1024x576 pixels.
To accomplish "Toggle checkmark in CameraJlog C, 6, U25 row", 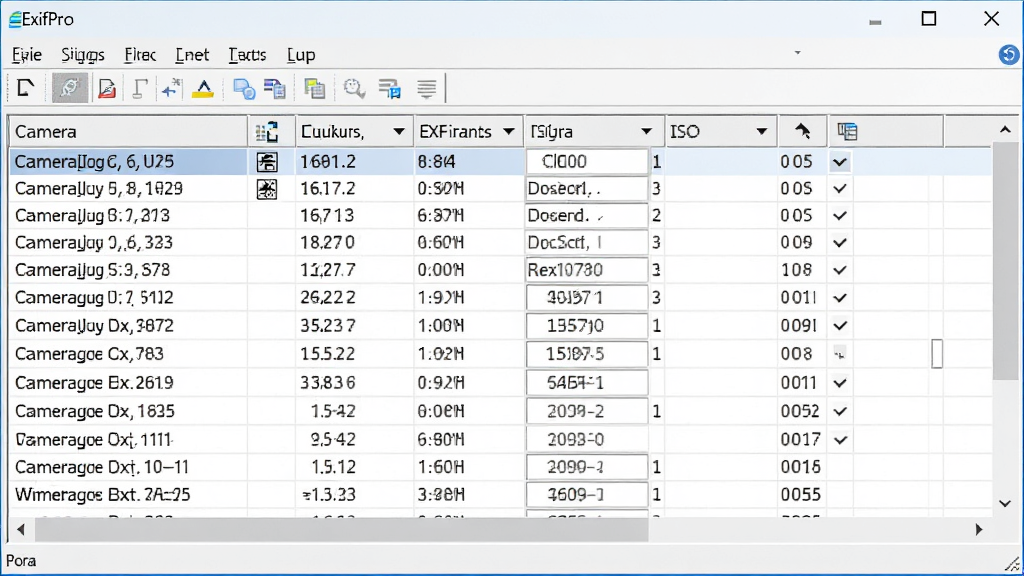I will click(840, 161).
